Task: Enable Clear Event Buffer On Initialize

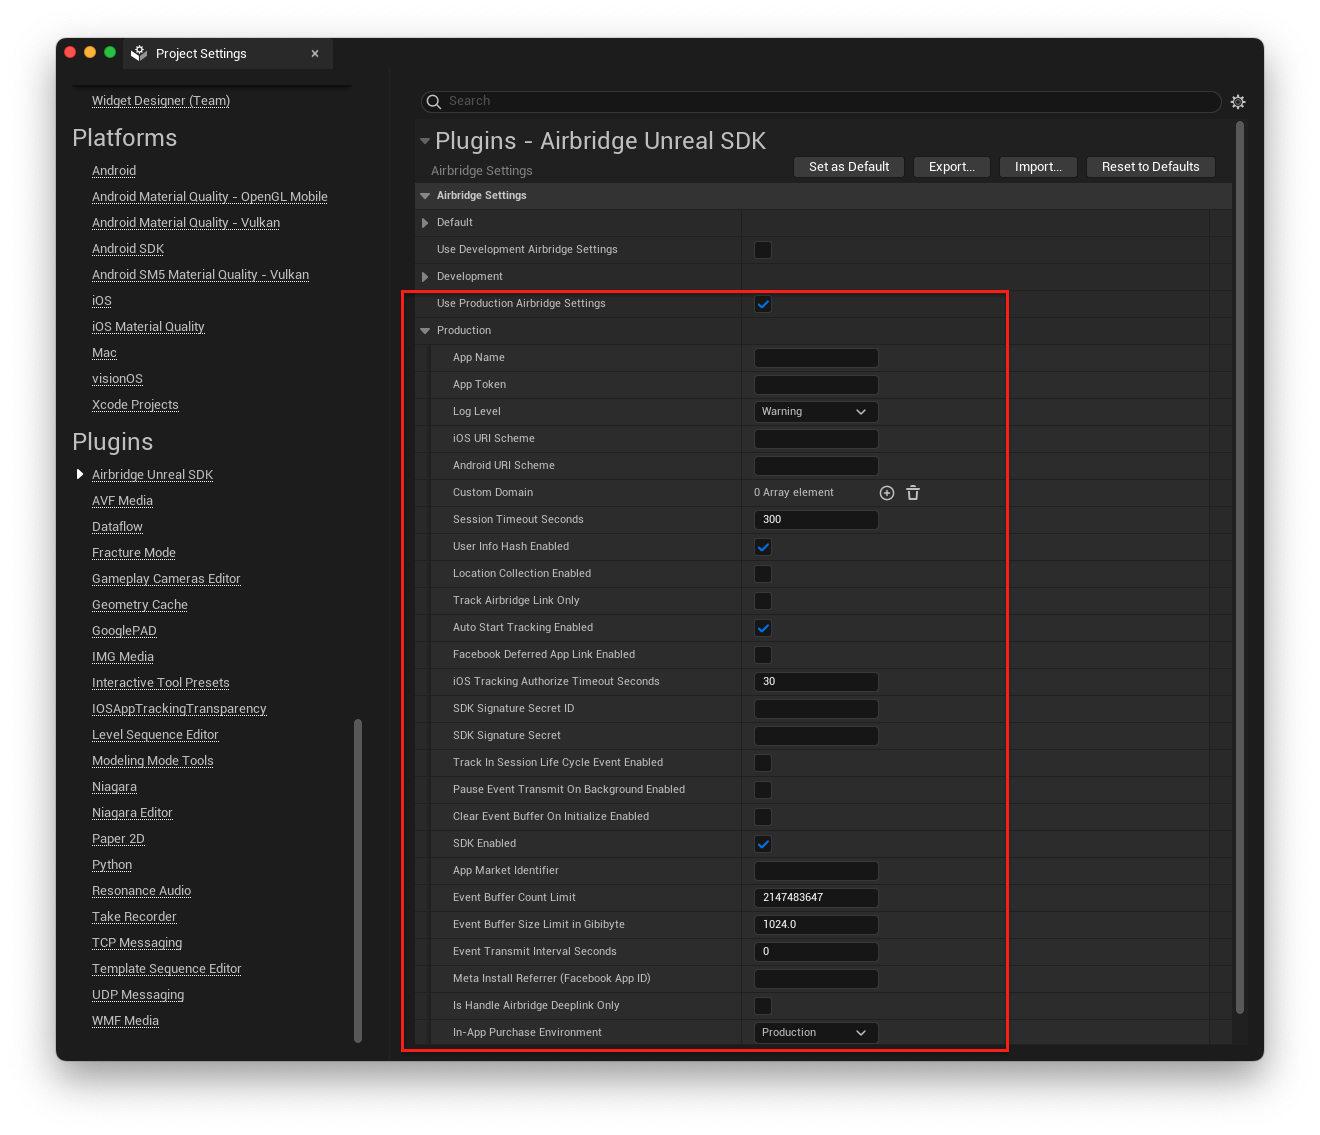Action: [x=763, y=817]
